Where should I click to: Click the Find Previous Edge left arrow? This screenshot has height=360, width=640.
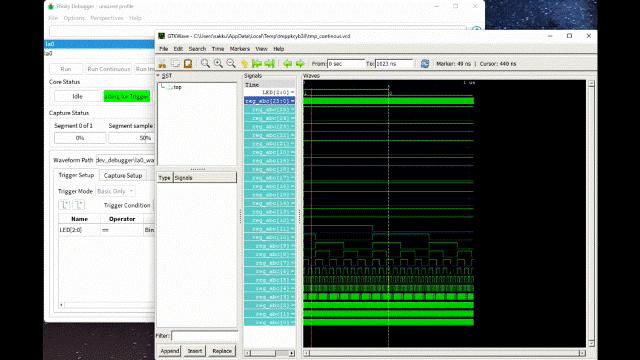(287, 64)
